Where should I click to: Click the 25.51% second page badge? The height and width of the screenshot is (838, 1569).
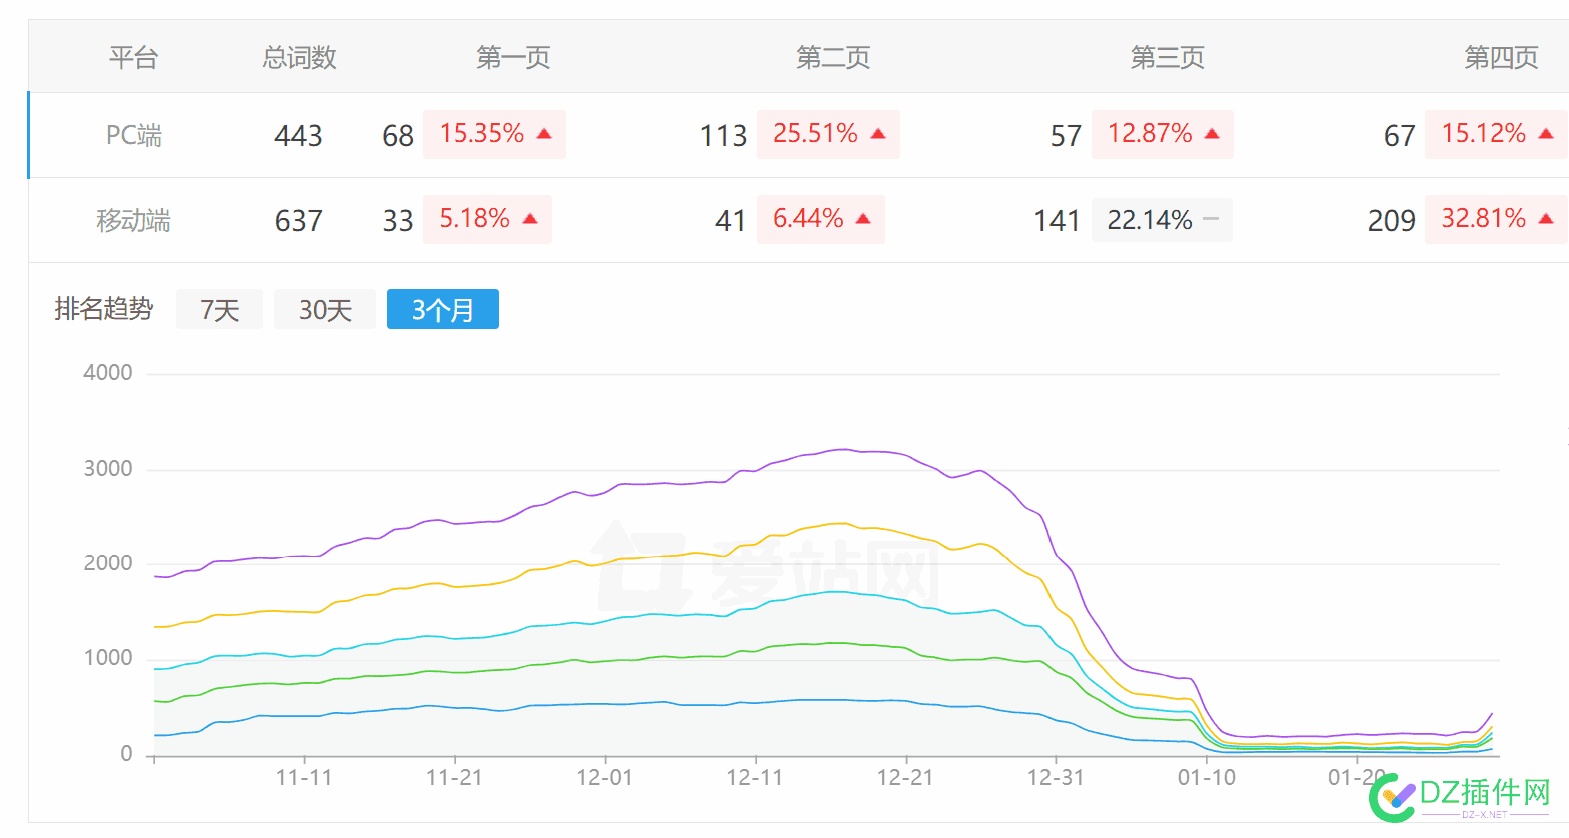tap(828, 134)
